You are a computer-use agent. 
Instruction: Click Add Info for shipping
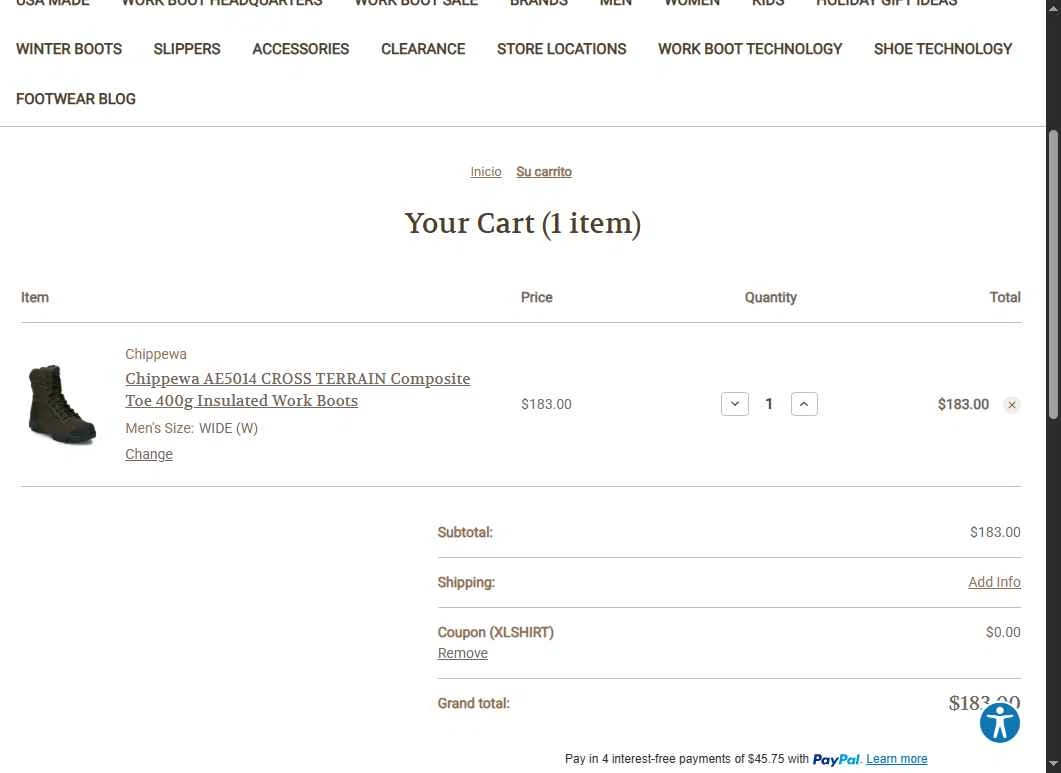(x=994, y=582)
